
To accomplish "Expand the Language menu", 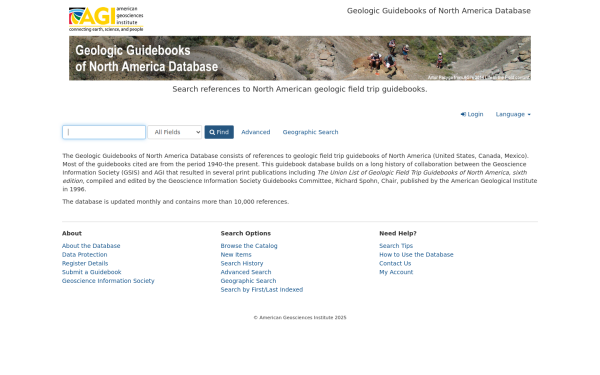I will 513,114.
